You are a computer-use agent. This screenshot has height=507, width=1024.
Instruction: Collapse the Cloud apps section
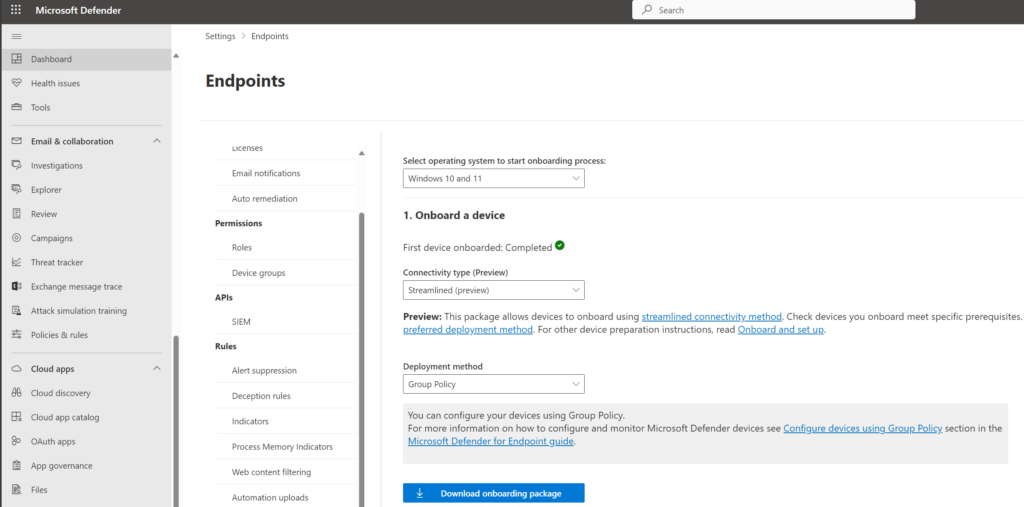[x=157, y=368]
